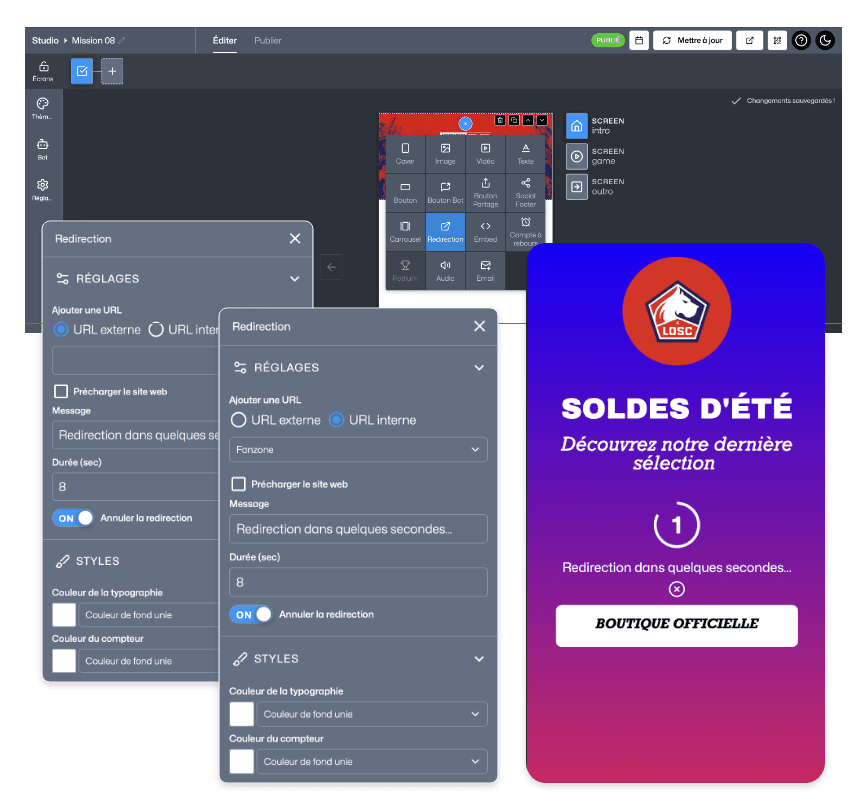Select URL externe in front panel
Viewport: 866px width, 807px height.
239,420
